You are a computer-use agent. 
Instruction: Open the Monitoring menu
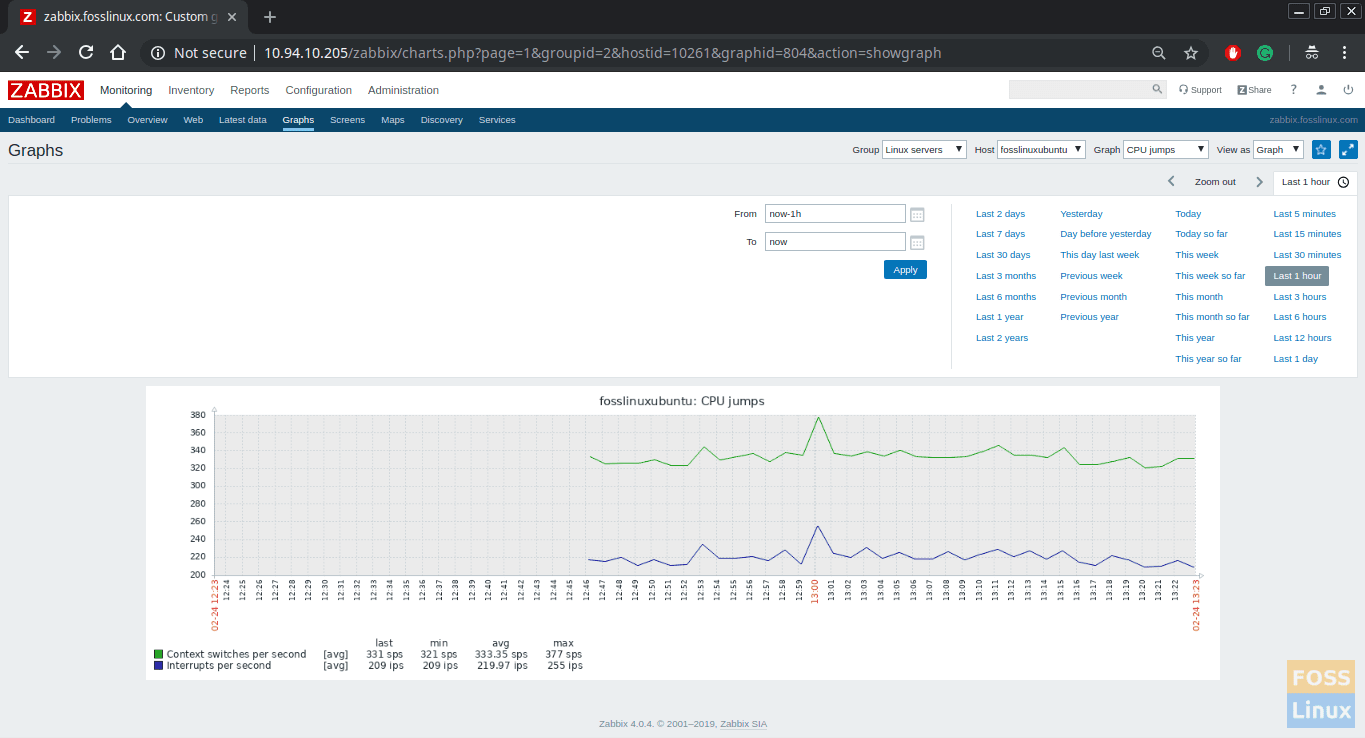coord(126,90)
